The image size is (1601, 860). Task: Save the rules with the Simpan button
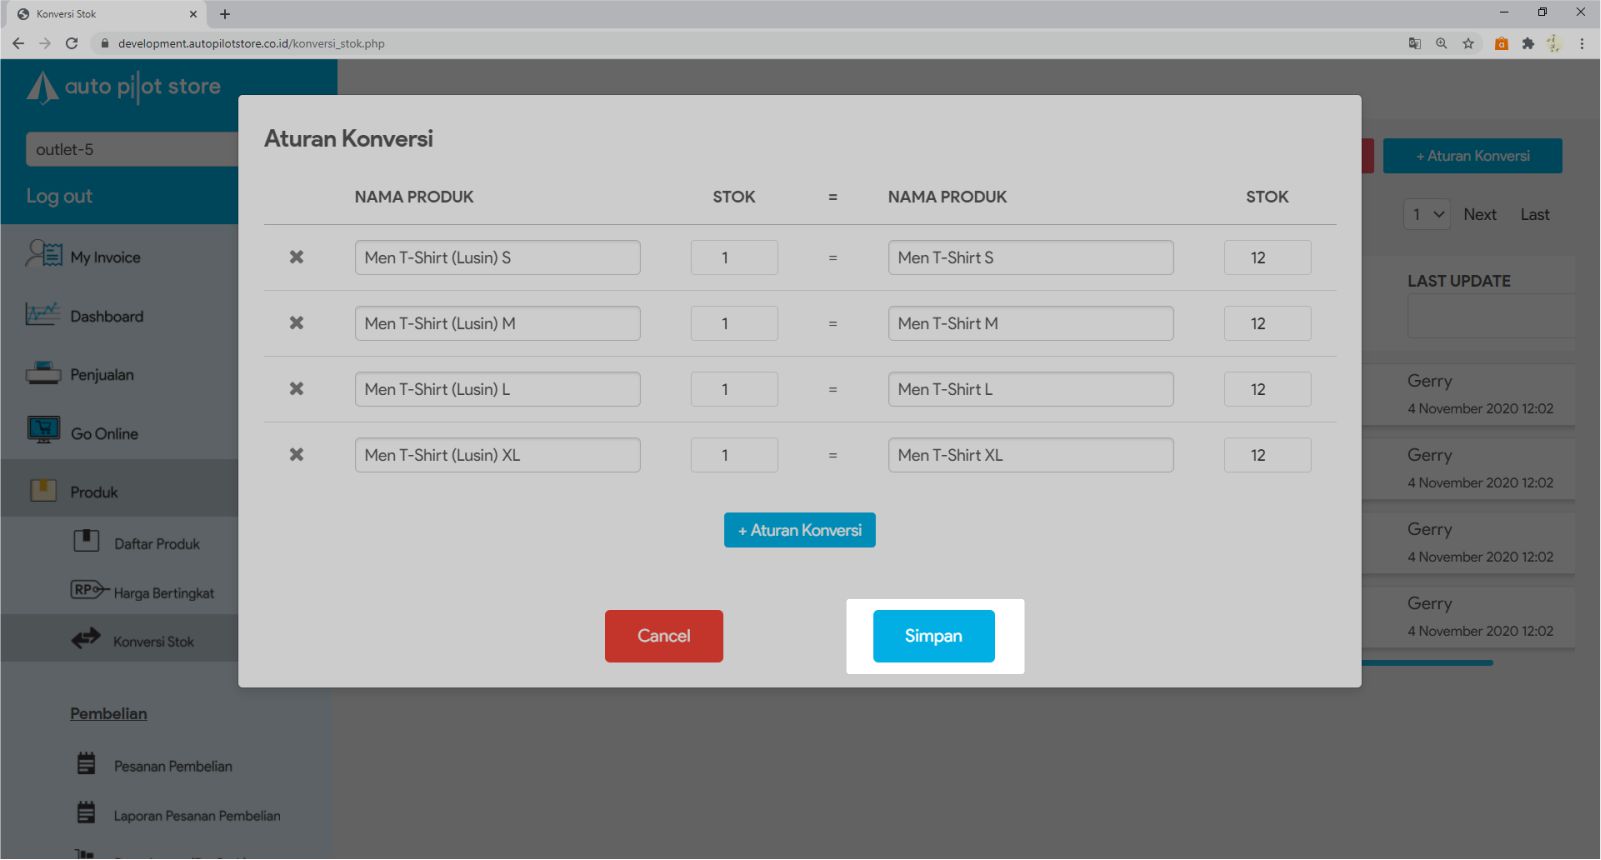coord(933,636)
